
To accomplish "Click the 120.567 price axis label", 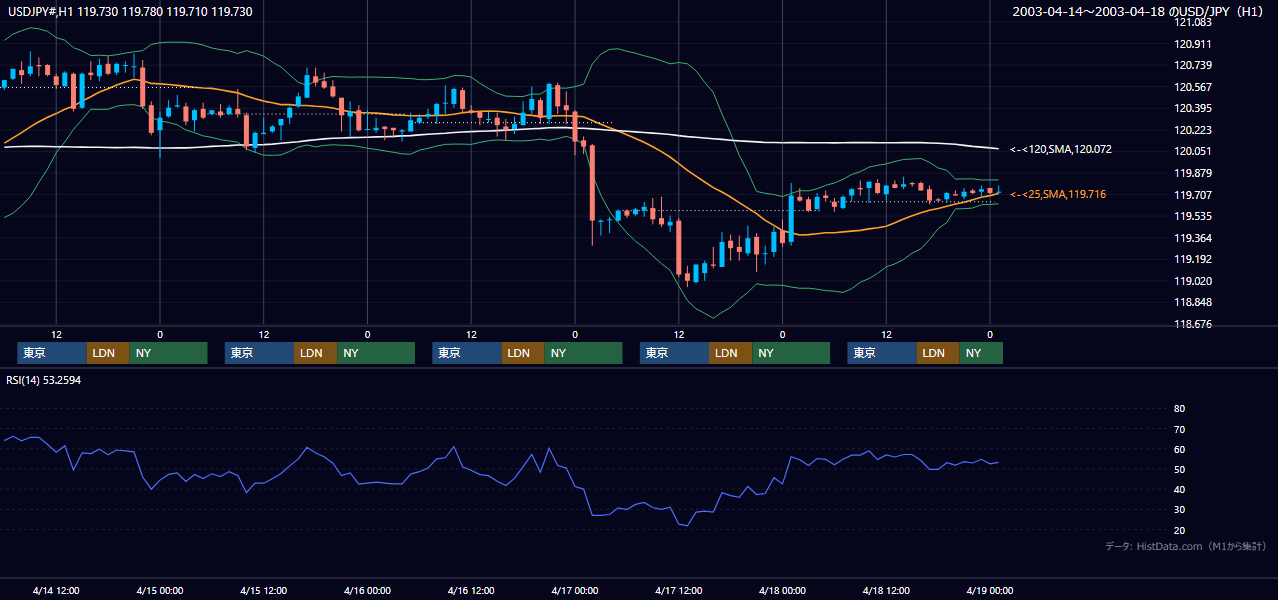I will tap(1194, 87).
